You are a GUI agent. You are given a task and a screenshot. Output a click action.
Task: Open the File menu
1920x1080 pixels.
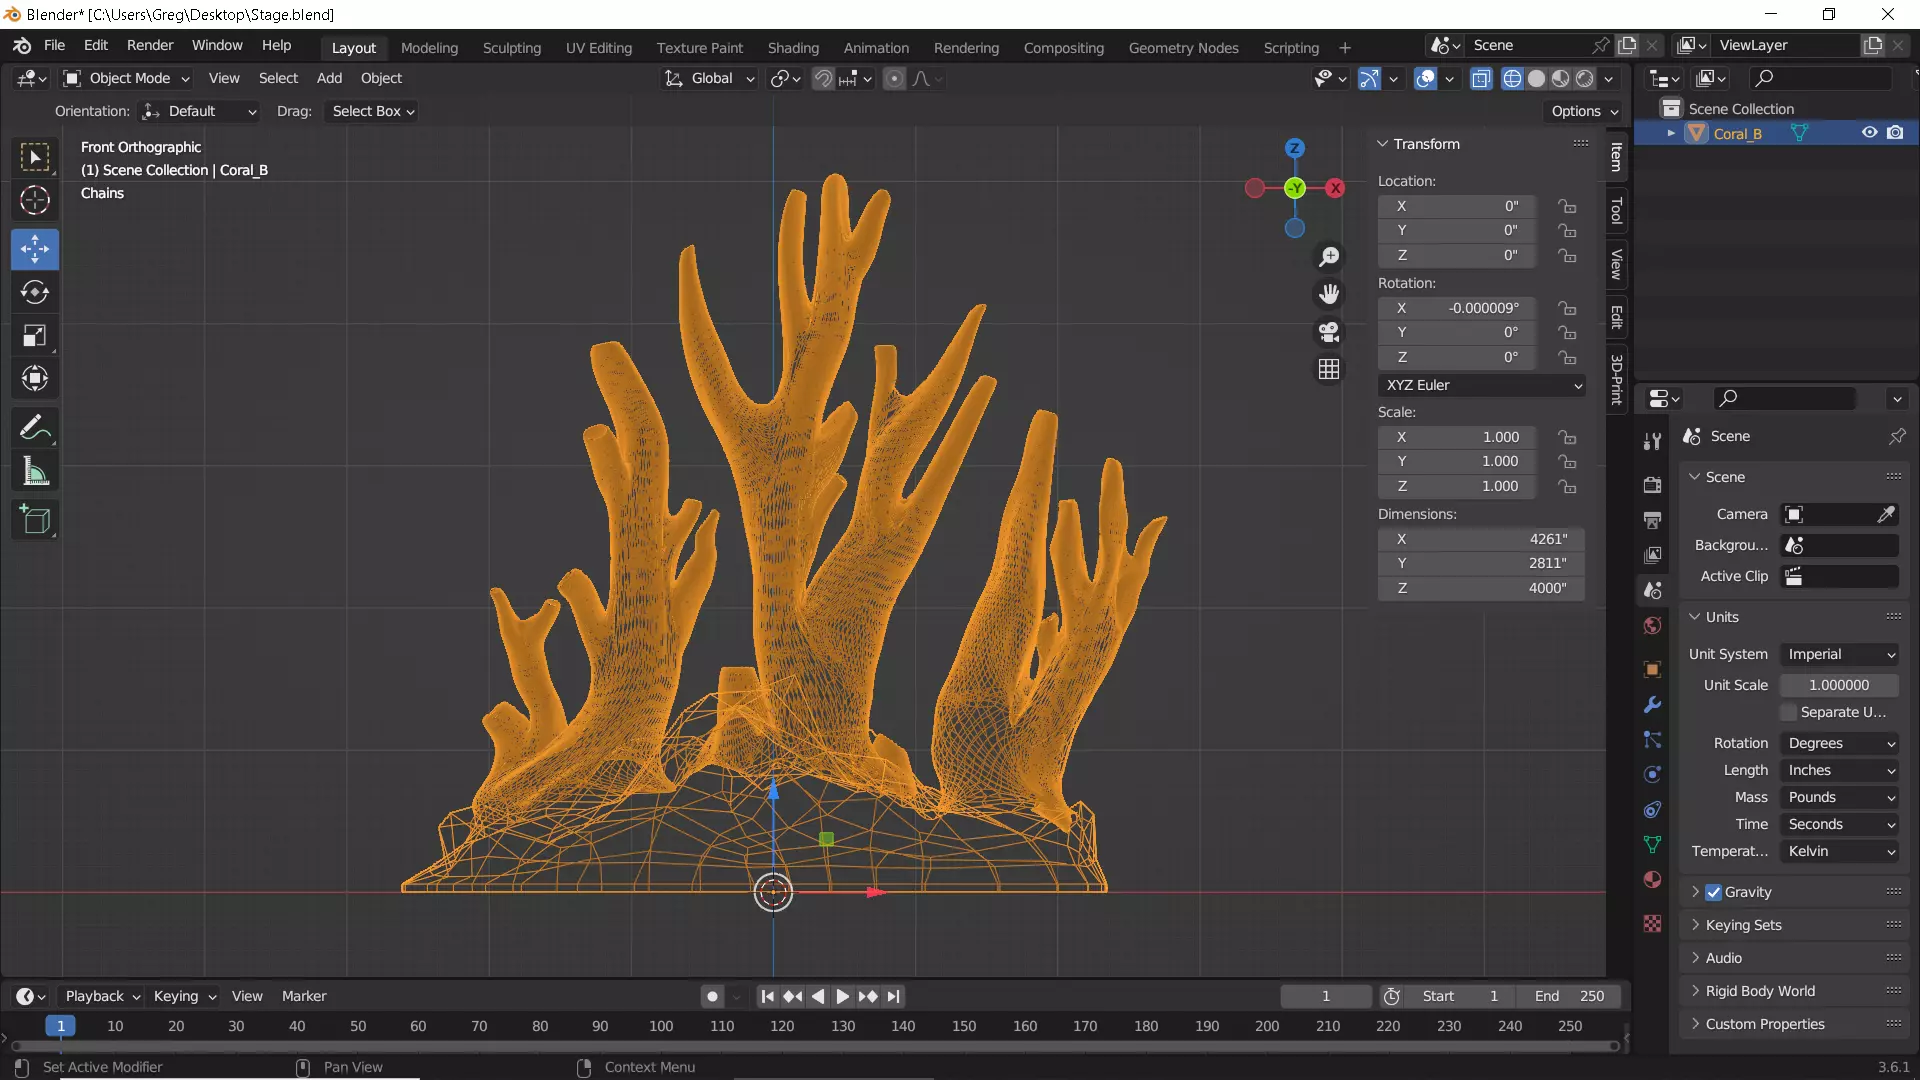pyautogui.click(x=54, y=46)
